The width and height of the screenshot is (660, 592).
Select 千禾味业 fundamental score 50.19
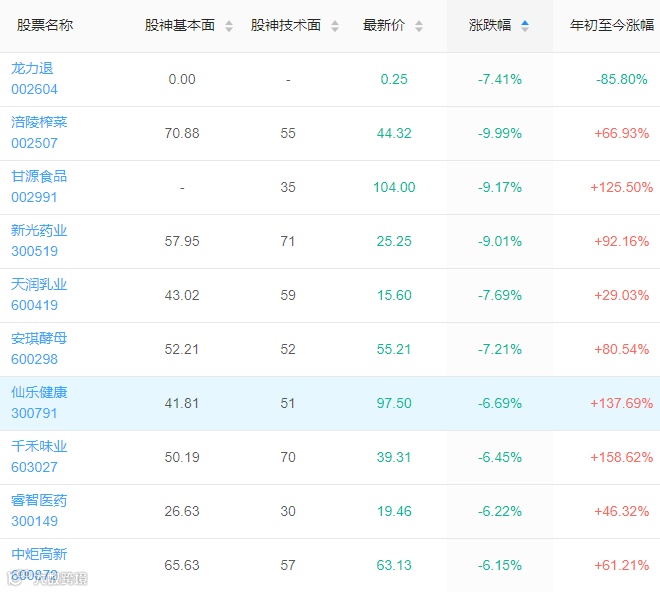(x=182, y=457)
